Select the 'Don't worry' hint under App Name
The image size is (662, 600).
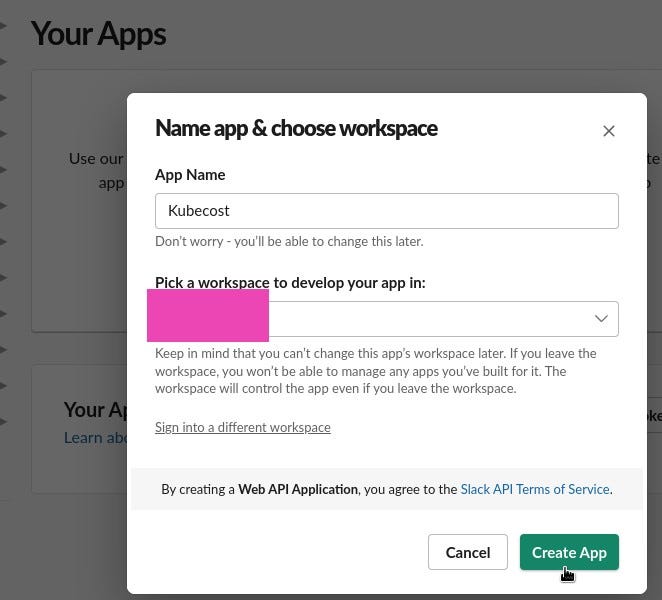click(289, 241)
